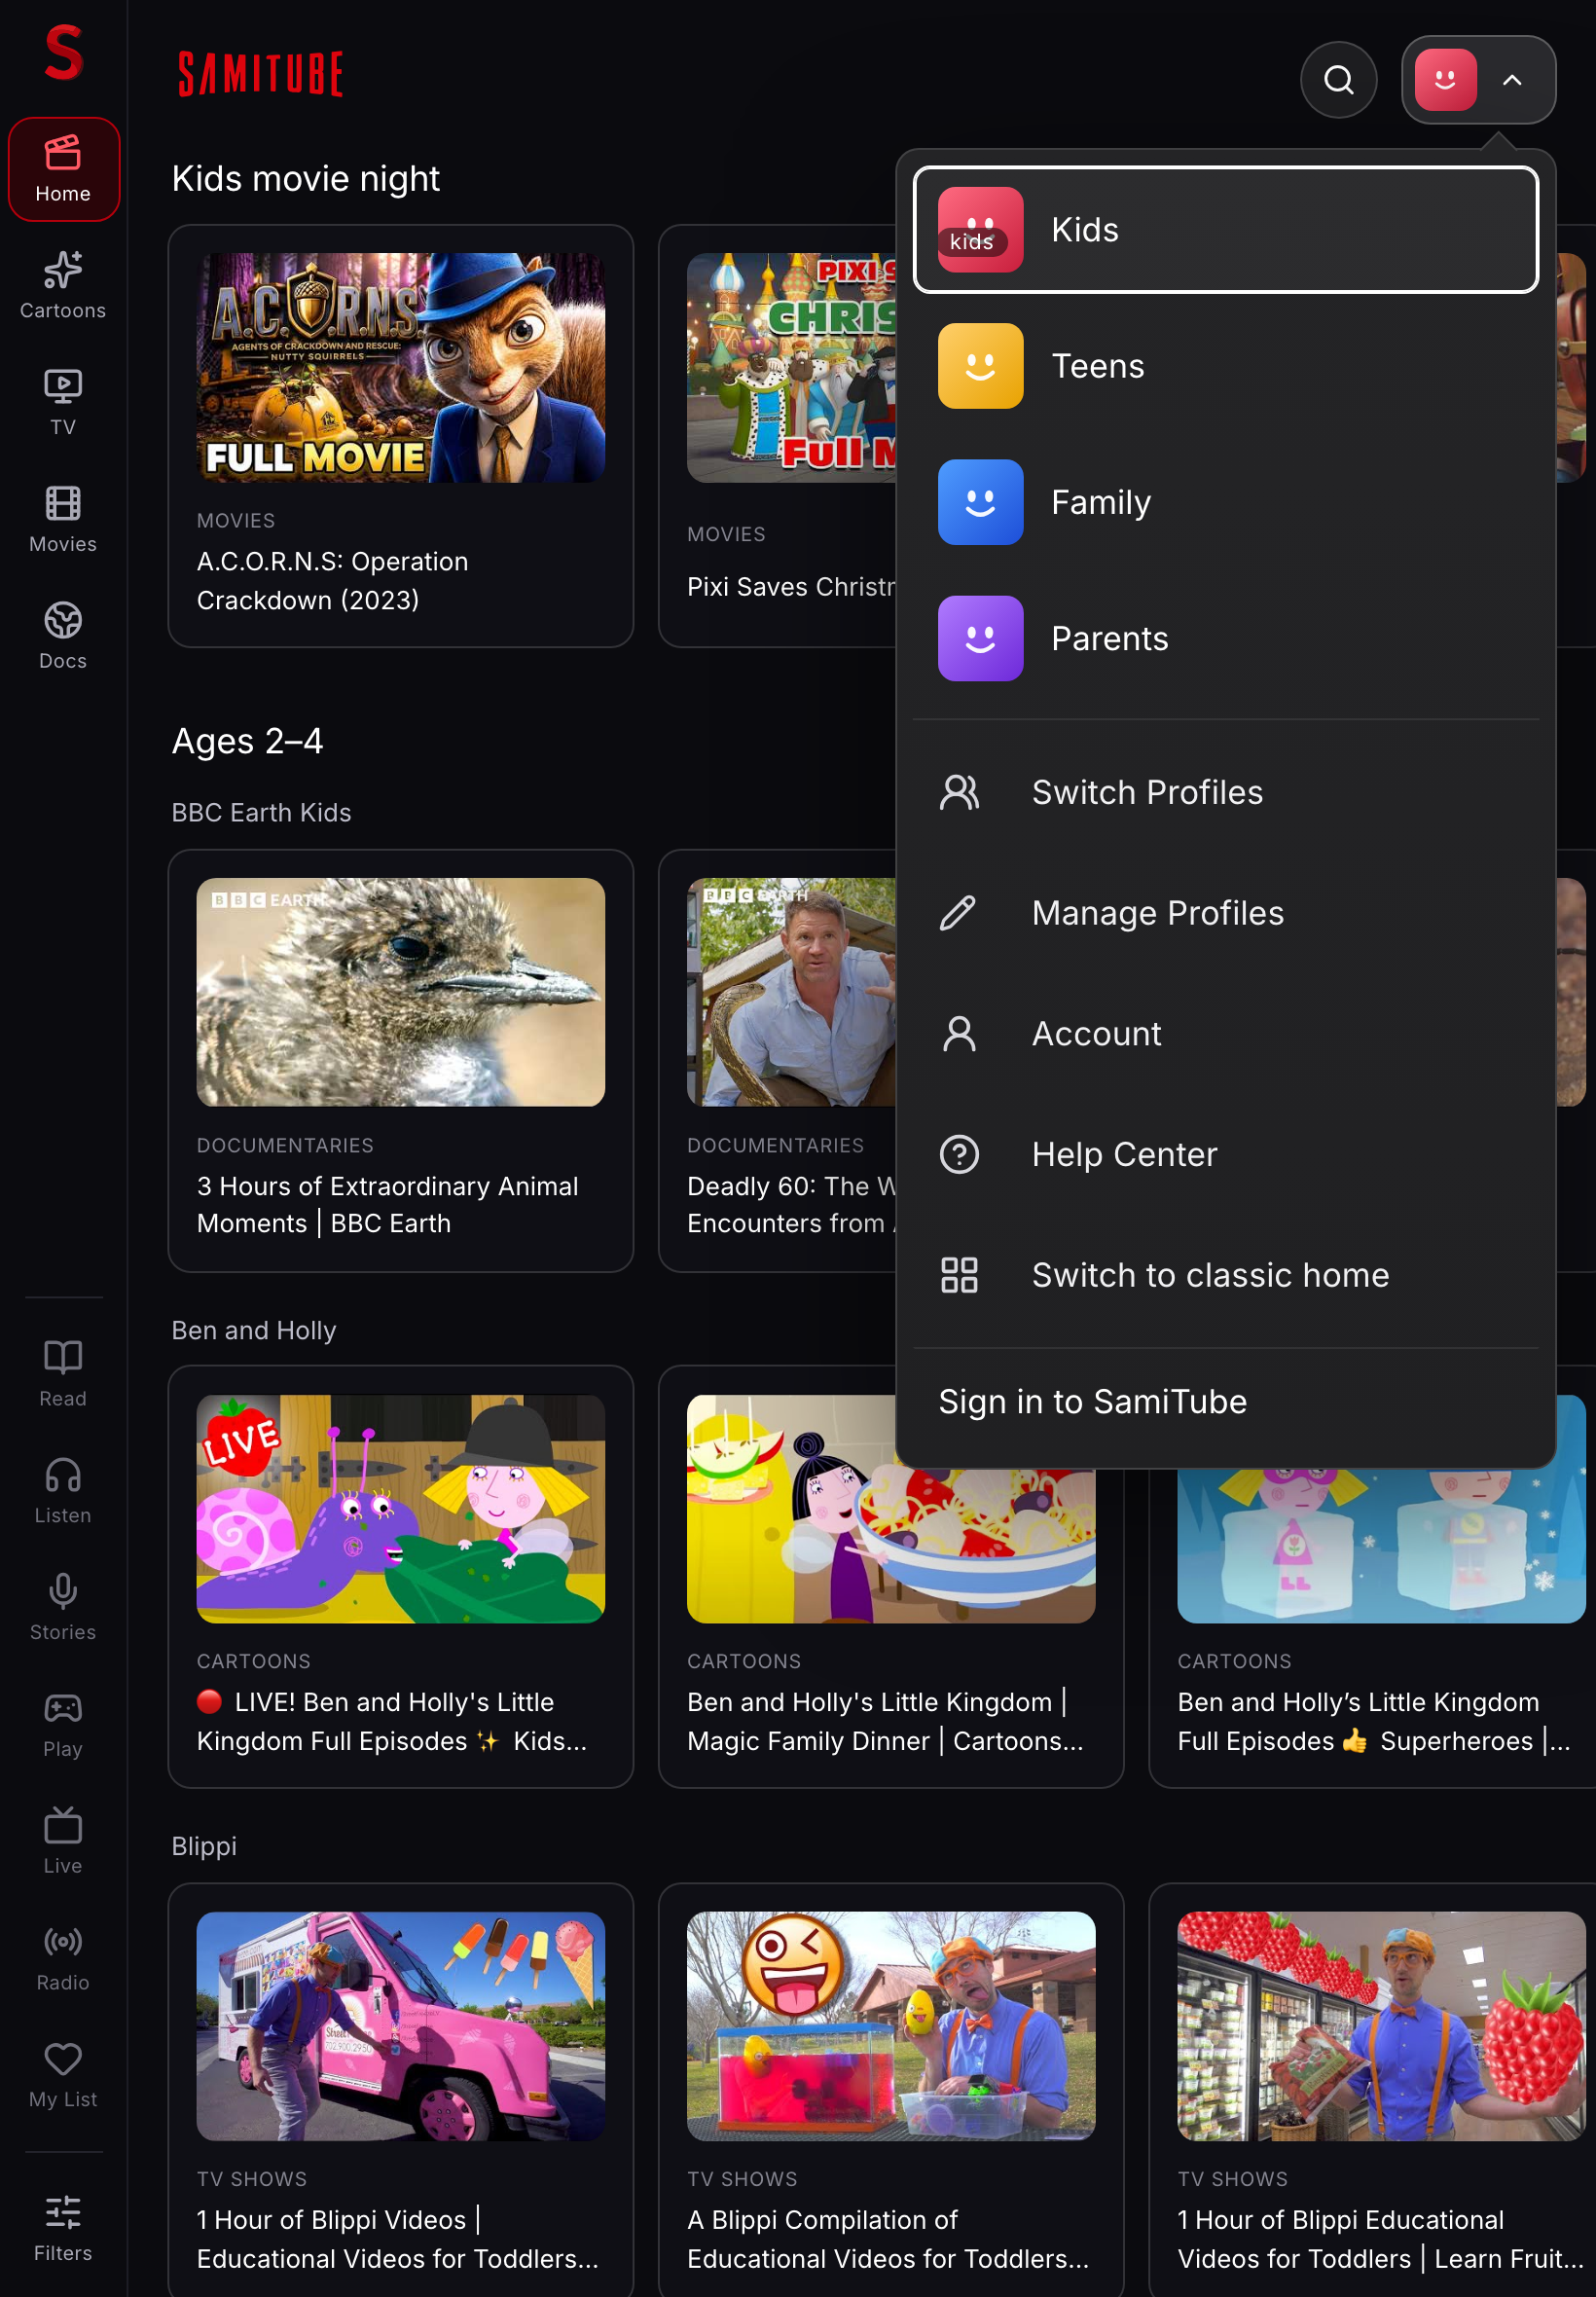The width and height of the screenshot is (1596, 2297).
Task: Open Blippi strawberry fruit thumbnail
Action: click(x=1381, y=2026)
